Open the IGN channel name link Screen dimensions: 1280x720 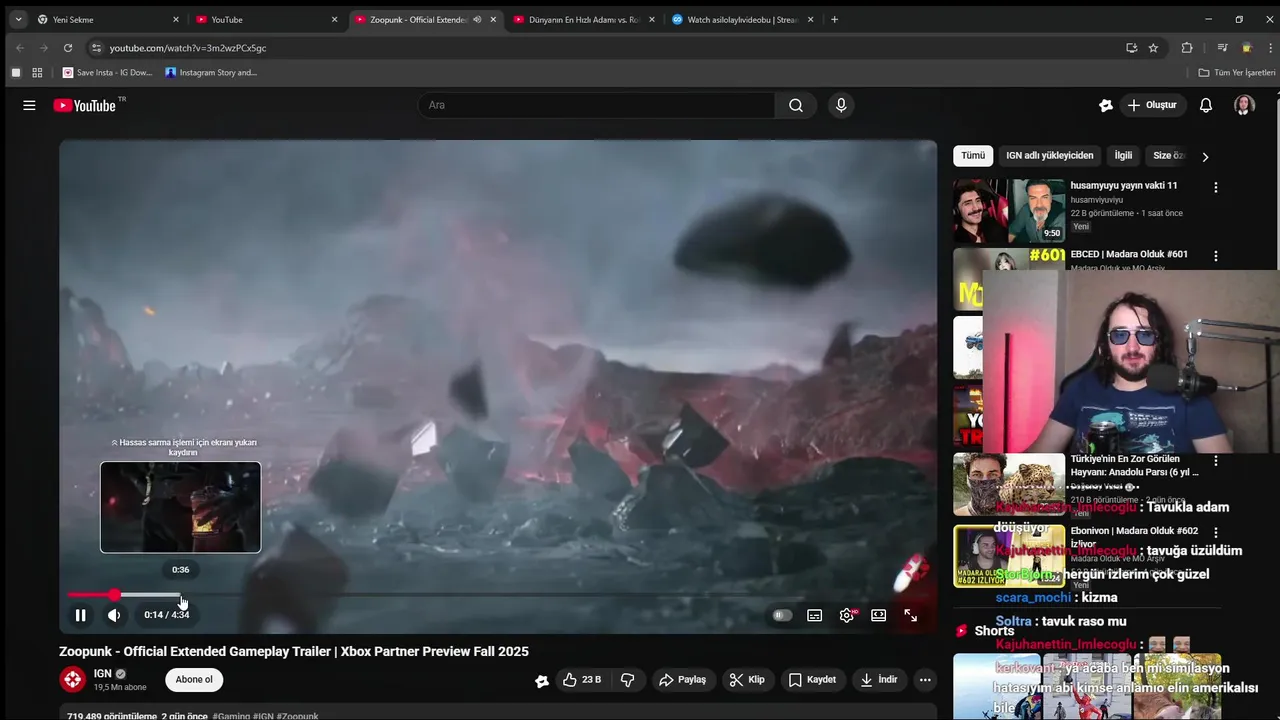pos(102,674)
